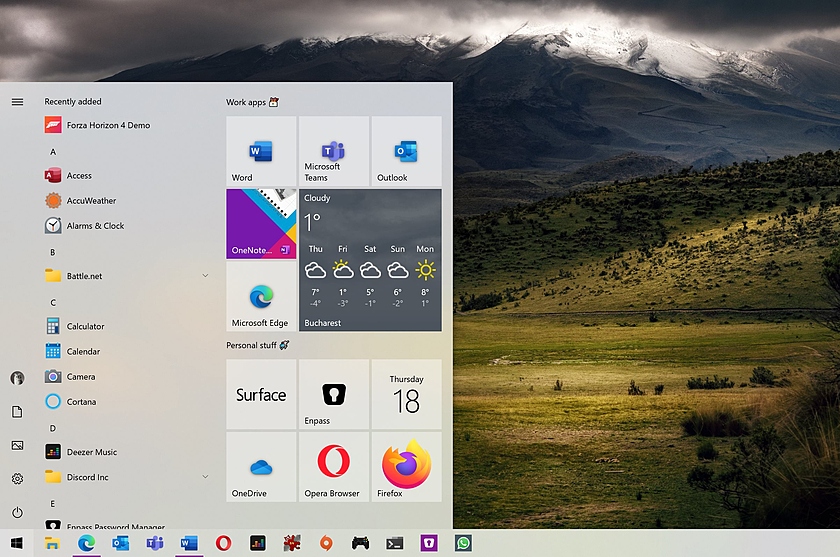Viewport: 840px width, 557px height.
Task: Click the Opera Browser tile
Action: [x=333, y=467]
